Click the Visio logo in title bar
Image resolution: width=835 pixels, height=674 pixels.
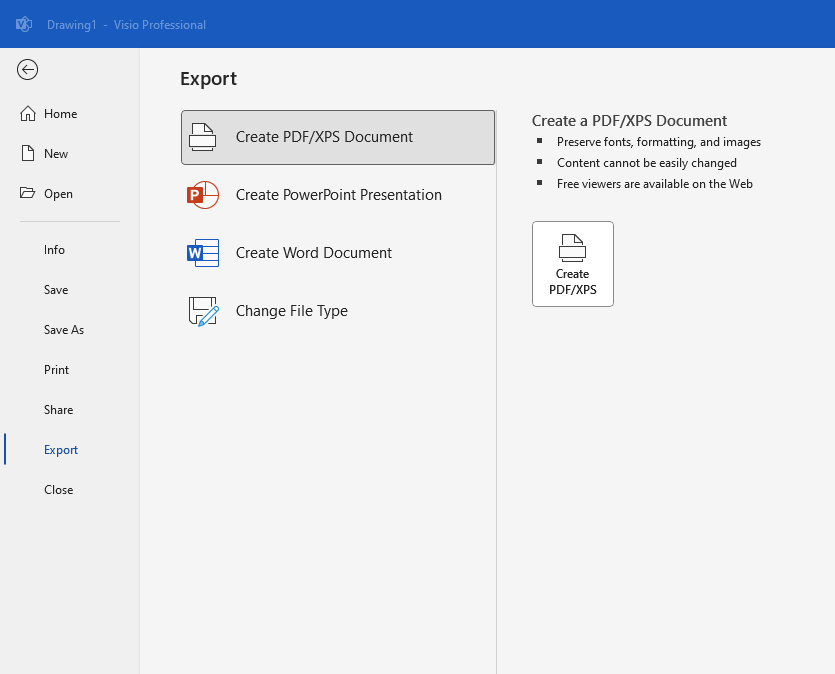click(24, 24)
